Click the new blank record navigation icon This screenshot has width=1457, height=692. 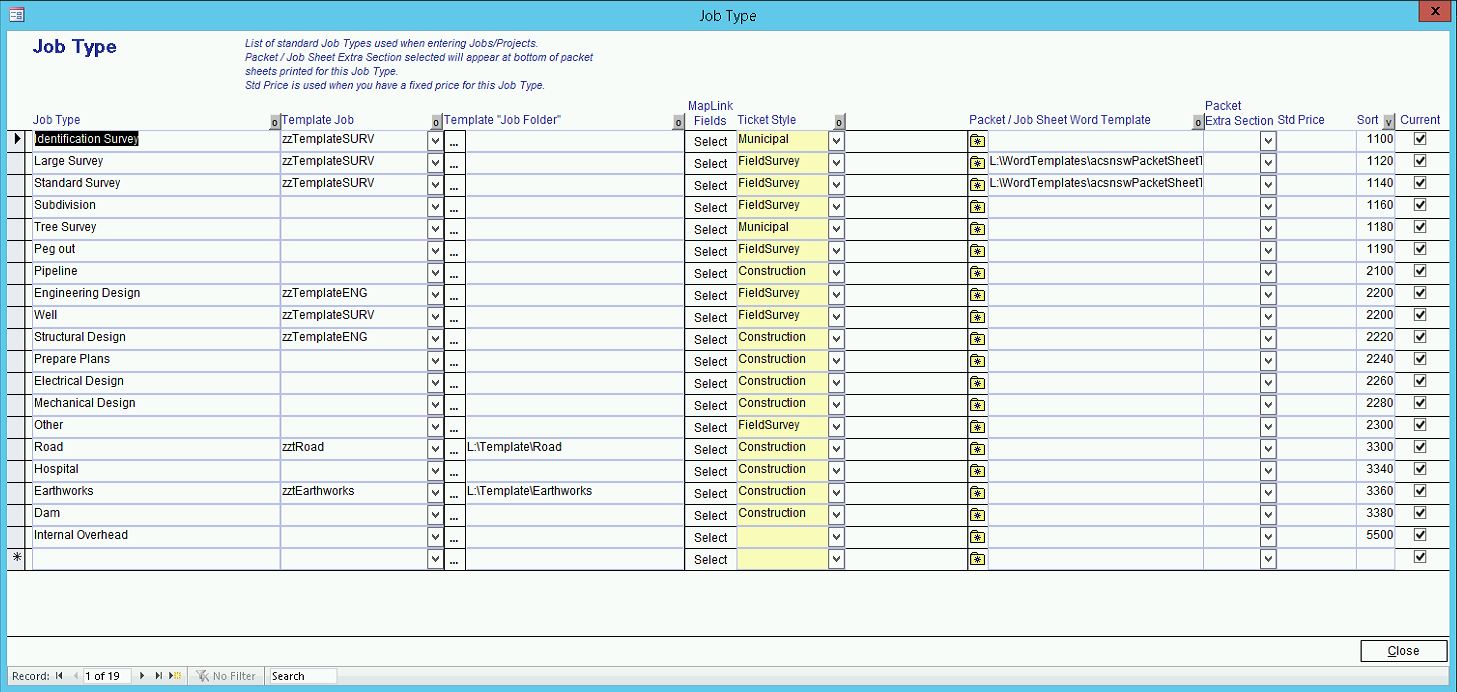175,676
